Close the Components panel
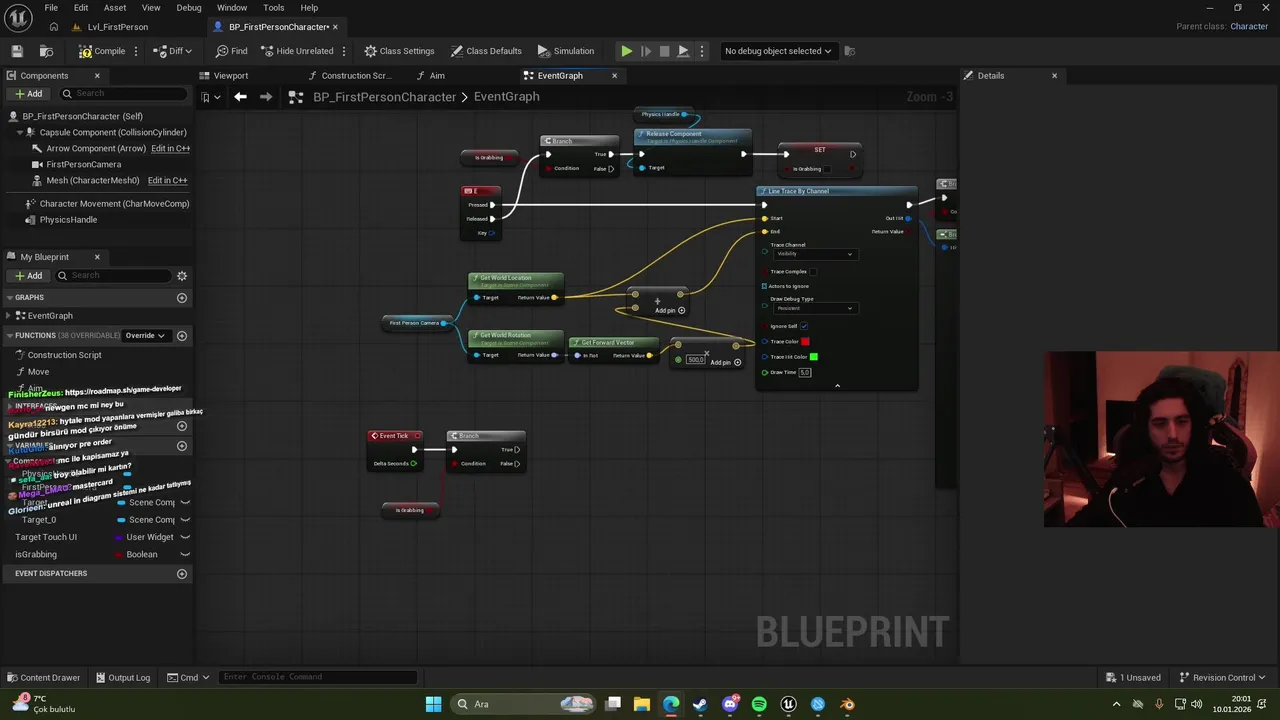 click(x=97, y=76)
